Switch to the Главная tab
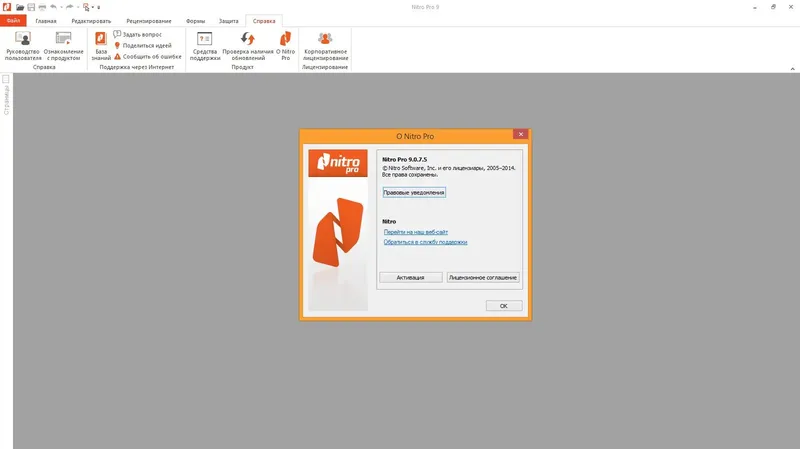 [46, 21]
